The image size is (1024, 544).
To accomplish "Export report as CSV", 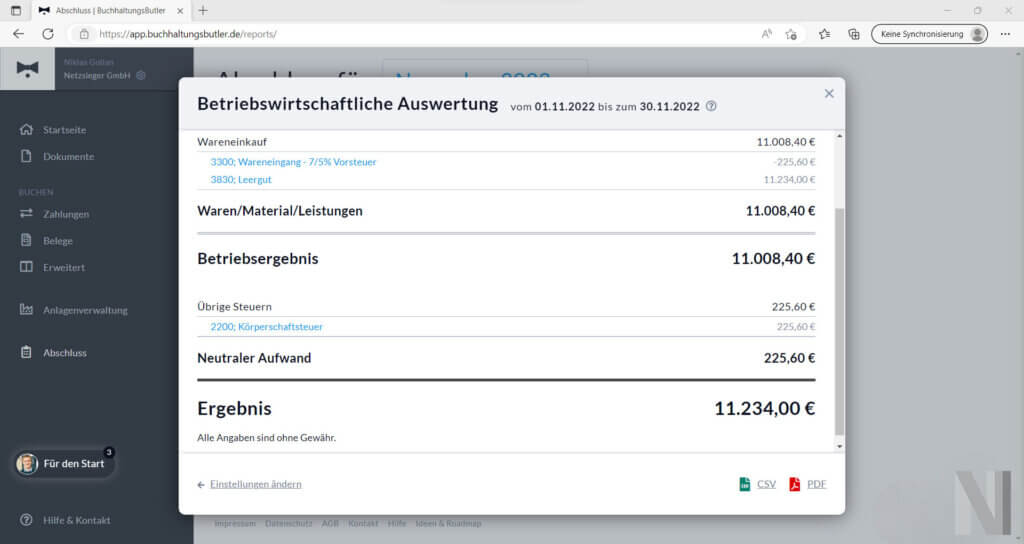I will pyautogui.click(x=758, y=484).
